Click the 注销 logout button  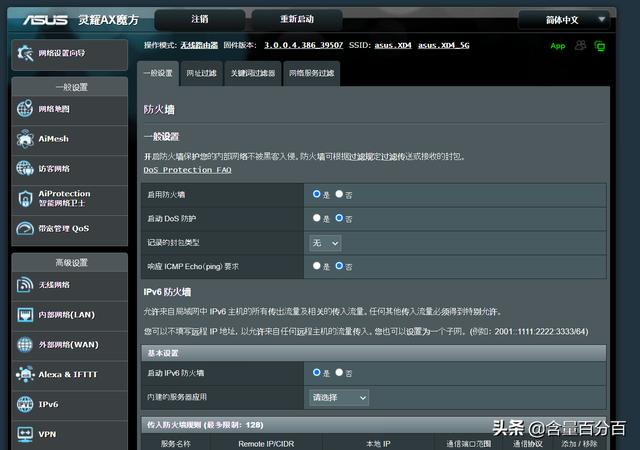(x=200, y=19)
